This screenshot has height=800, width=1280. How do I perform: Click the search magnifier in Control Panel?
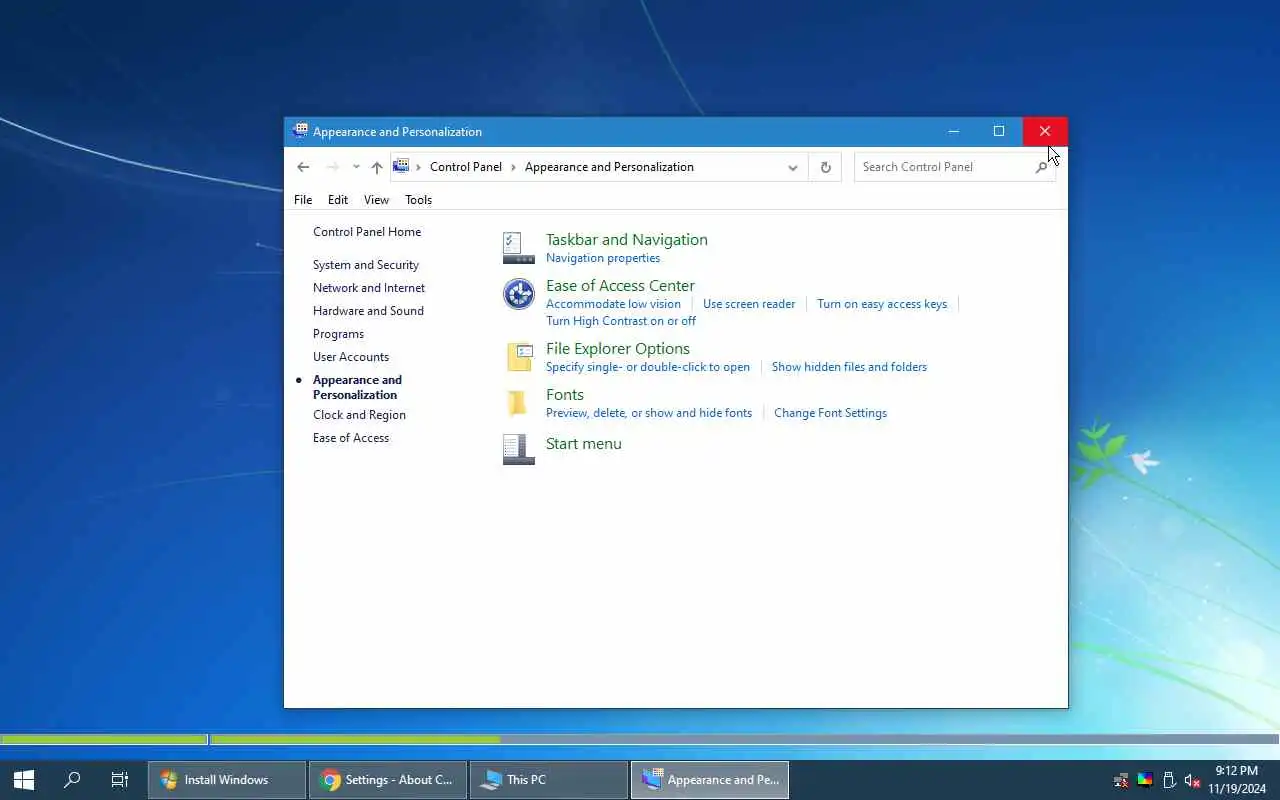coord(1041,167)
